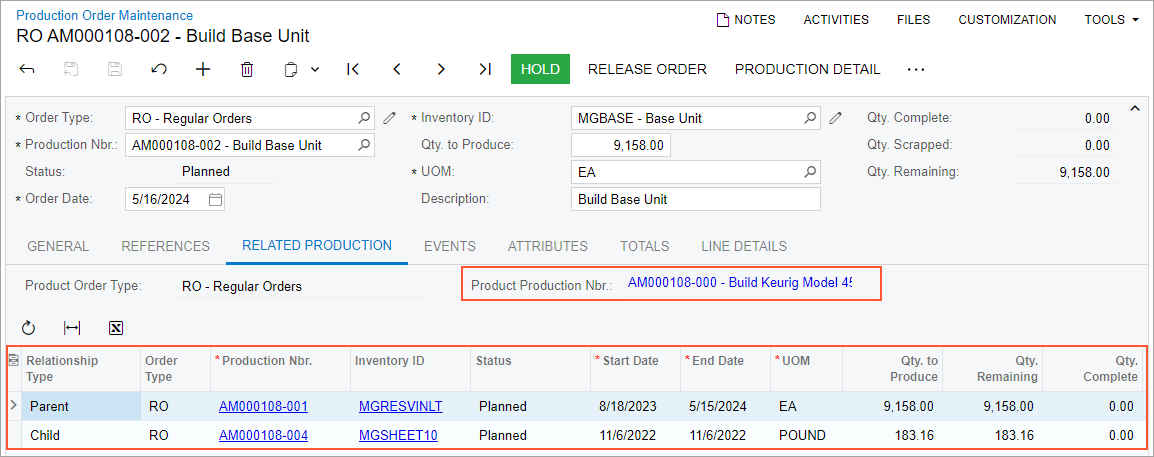Click the Release Order button
The image size is (1154, 457).
click(x=647, y=69)
